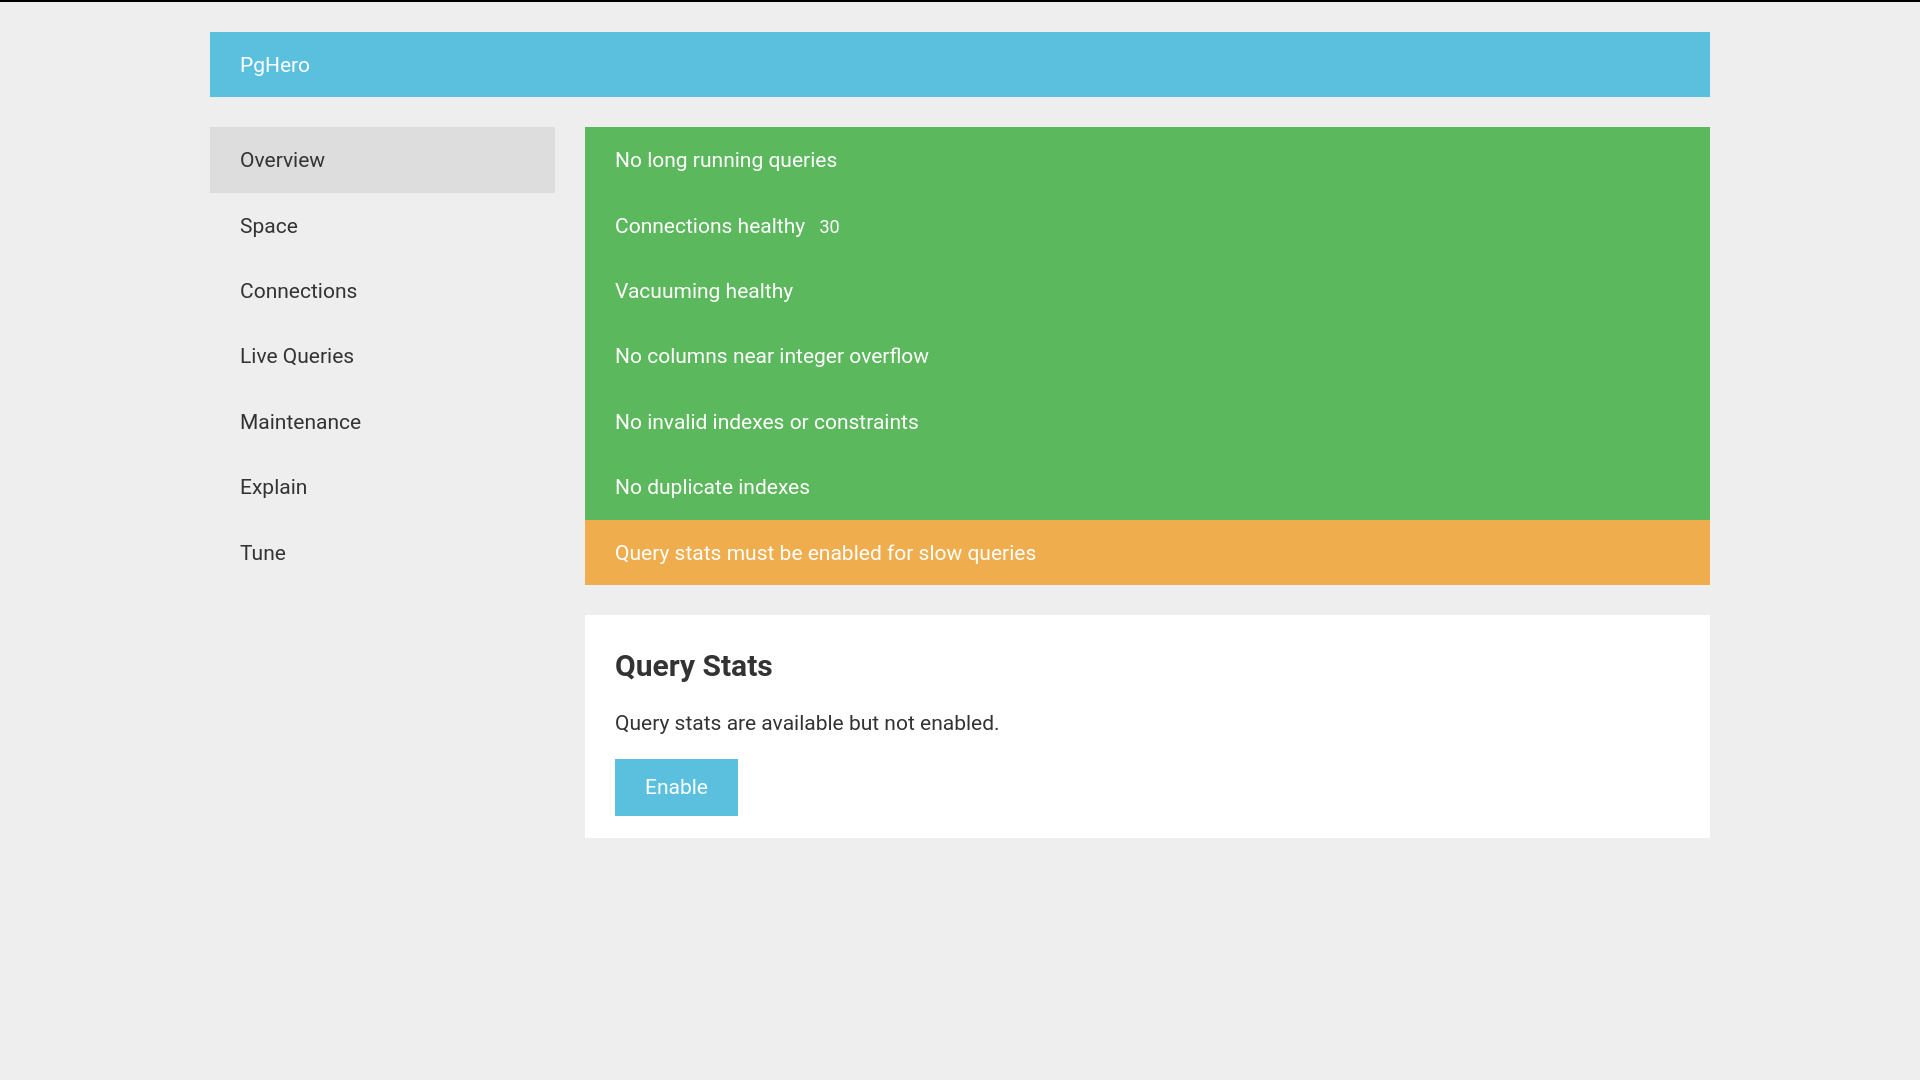Open the Connections sidebar link
This screenshot has width=1920, height=1080.
(x=298, y=291)
